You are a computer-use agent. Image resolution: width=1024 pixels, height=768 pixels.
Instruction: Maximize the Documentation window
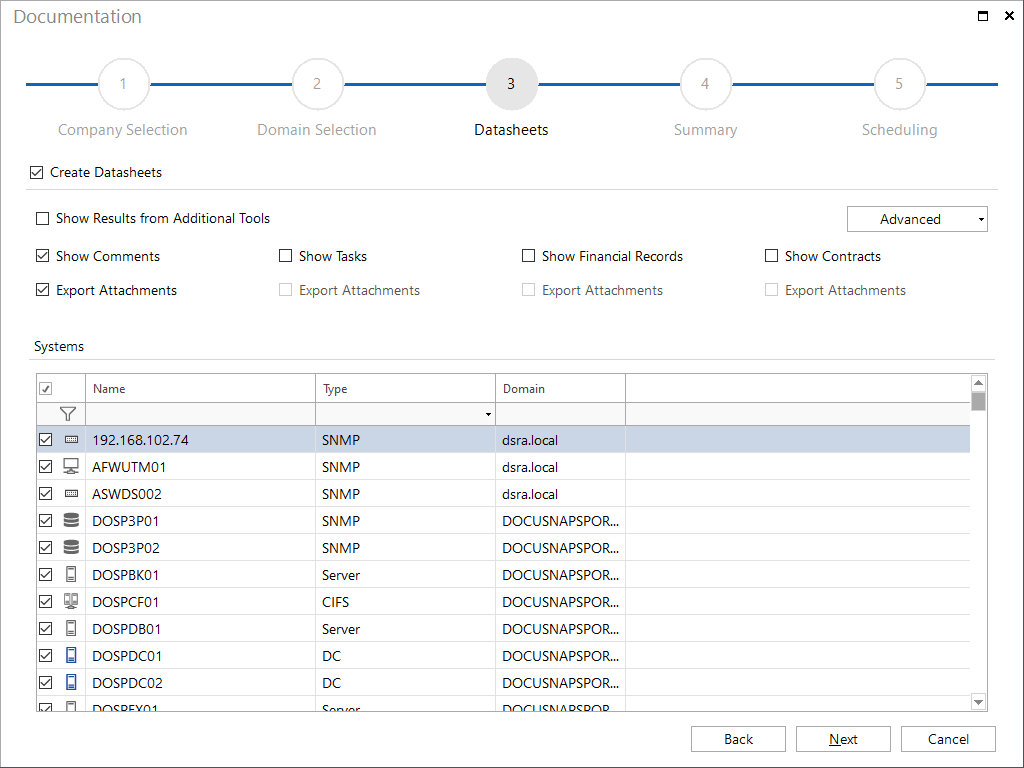pyautogui.click(x=983, y=16)
